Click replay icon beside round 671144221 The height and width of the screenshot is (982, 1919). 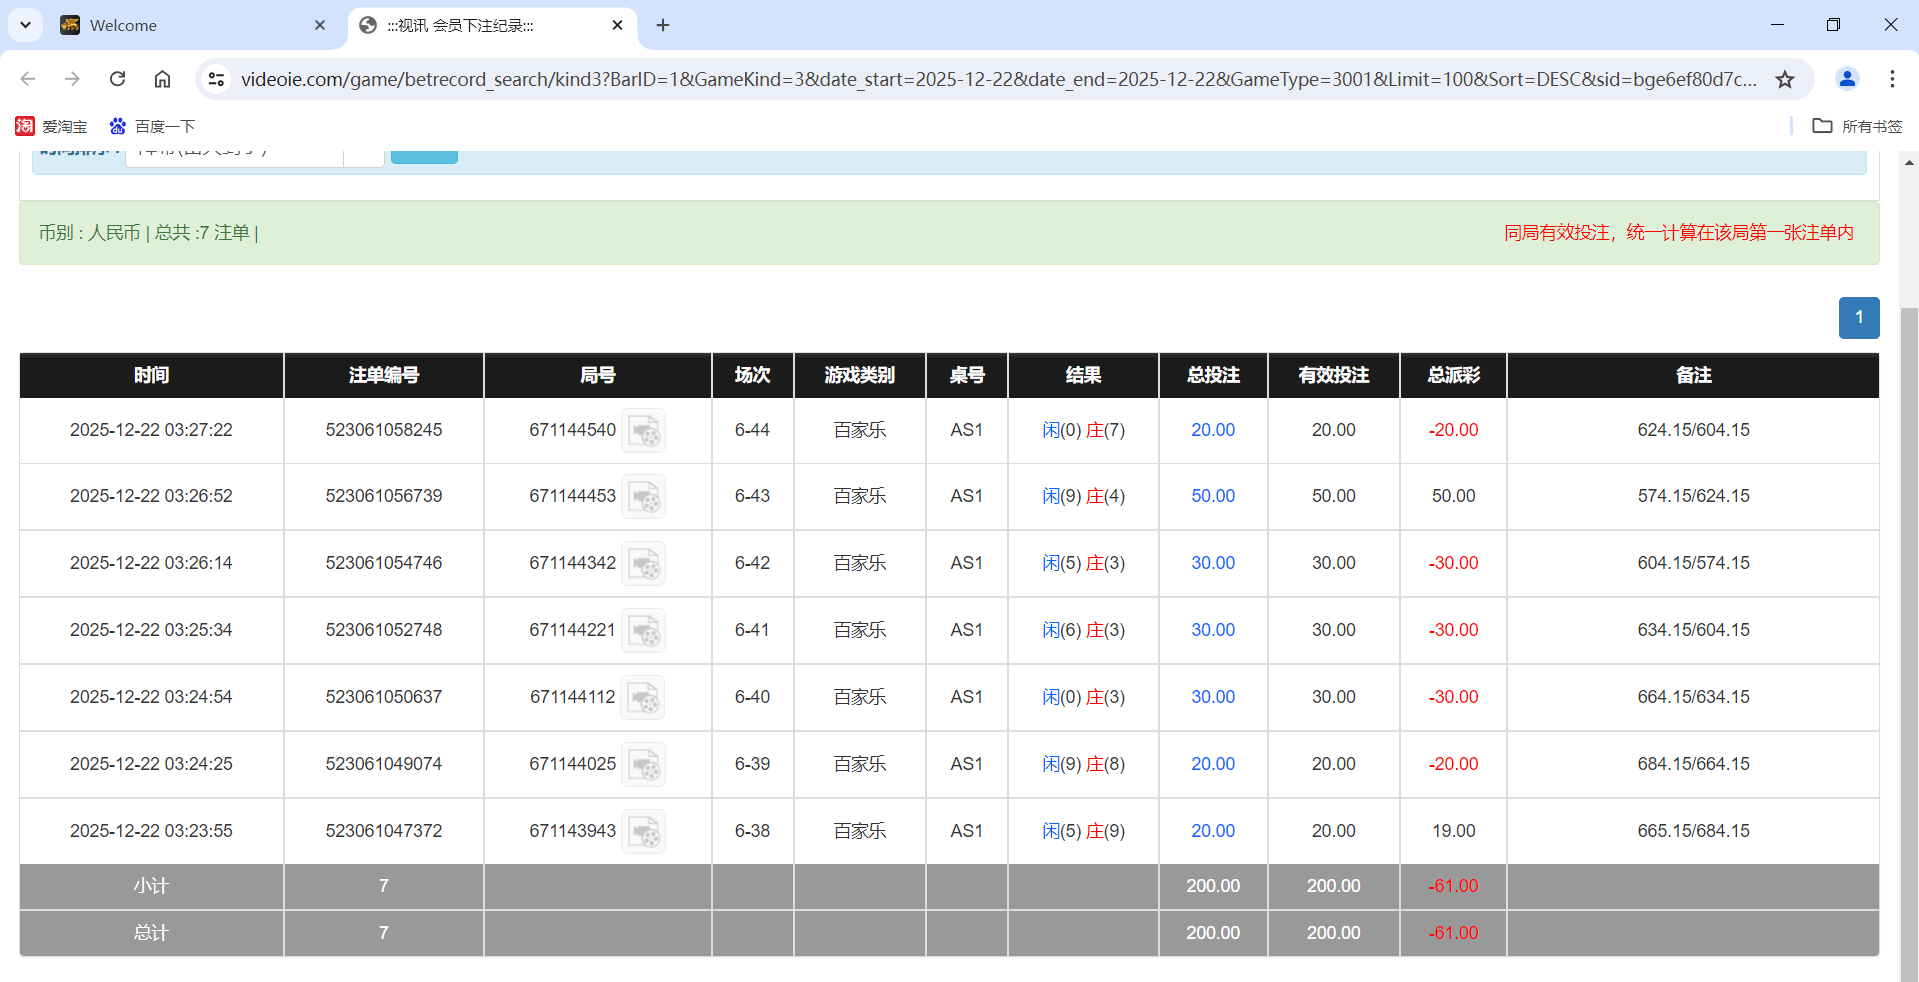pos(643,631)
